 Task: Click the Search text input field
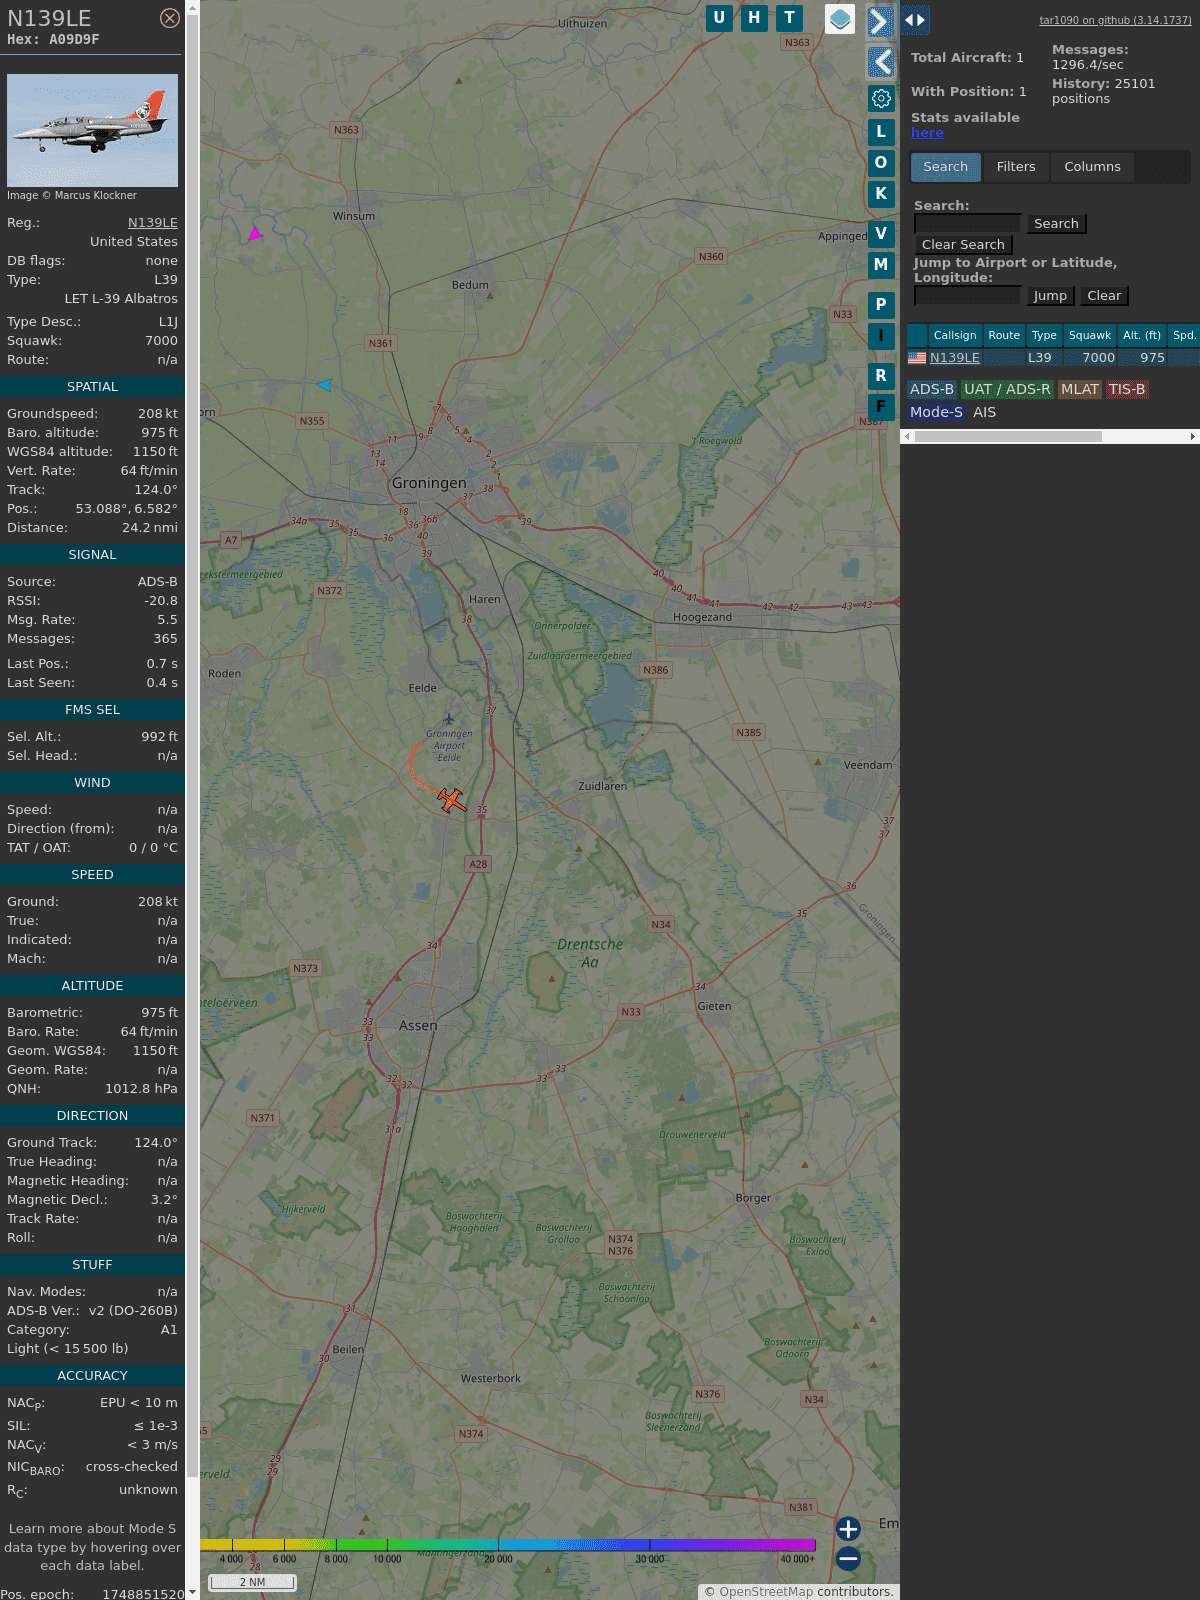coord(967,224)
